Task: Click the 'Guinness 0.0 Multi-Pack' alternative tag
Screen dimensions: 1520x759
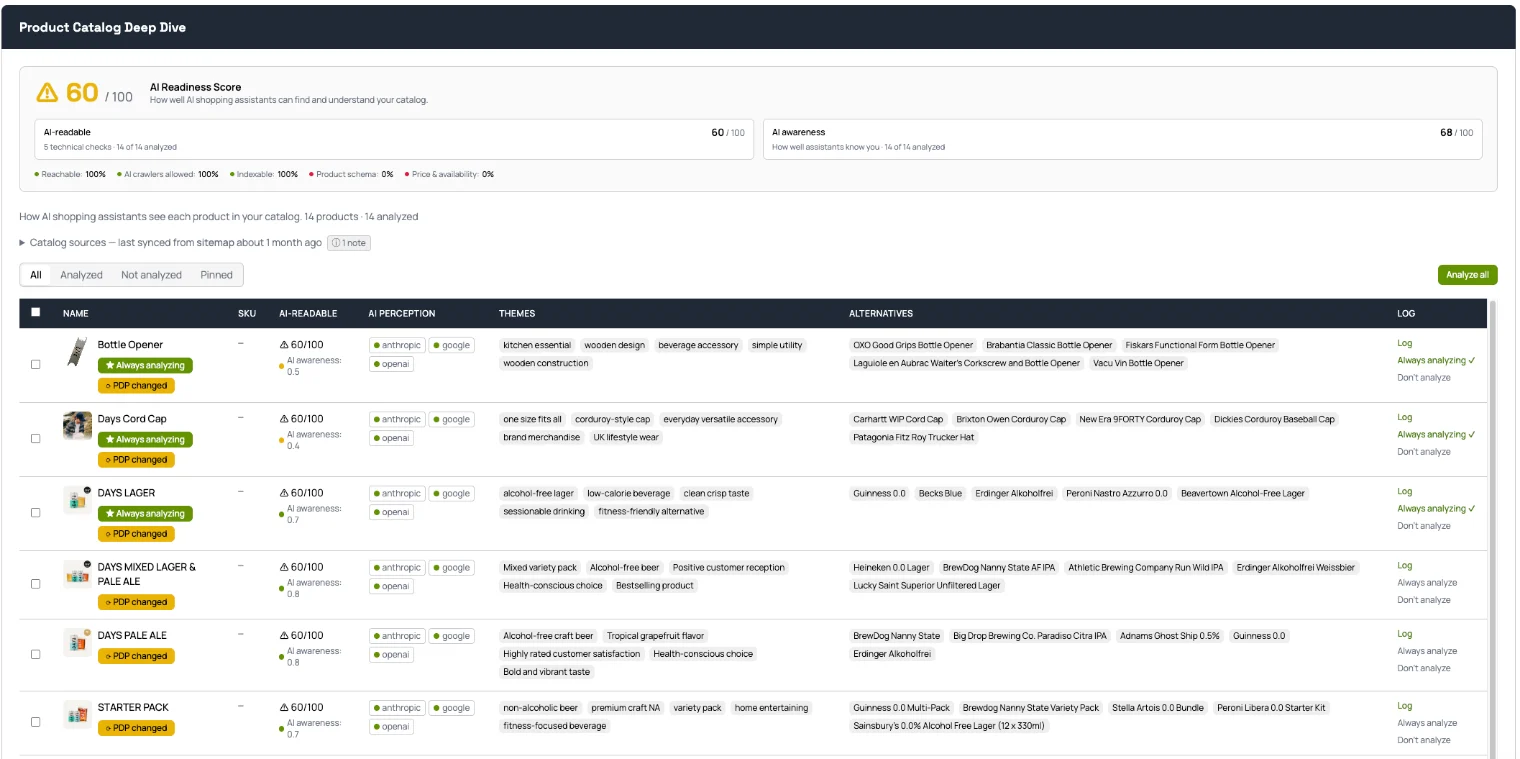Action: [902, 708]
